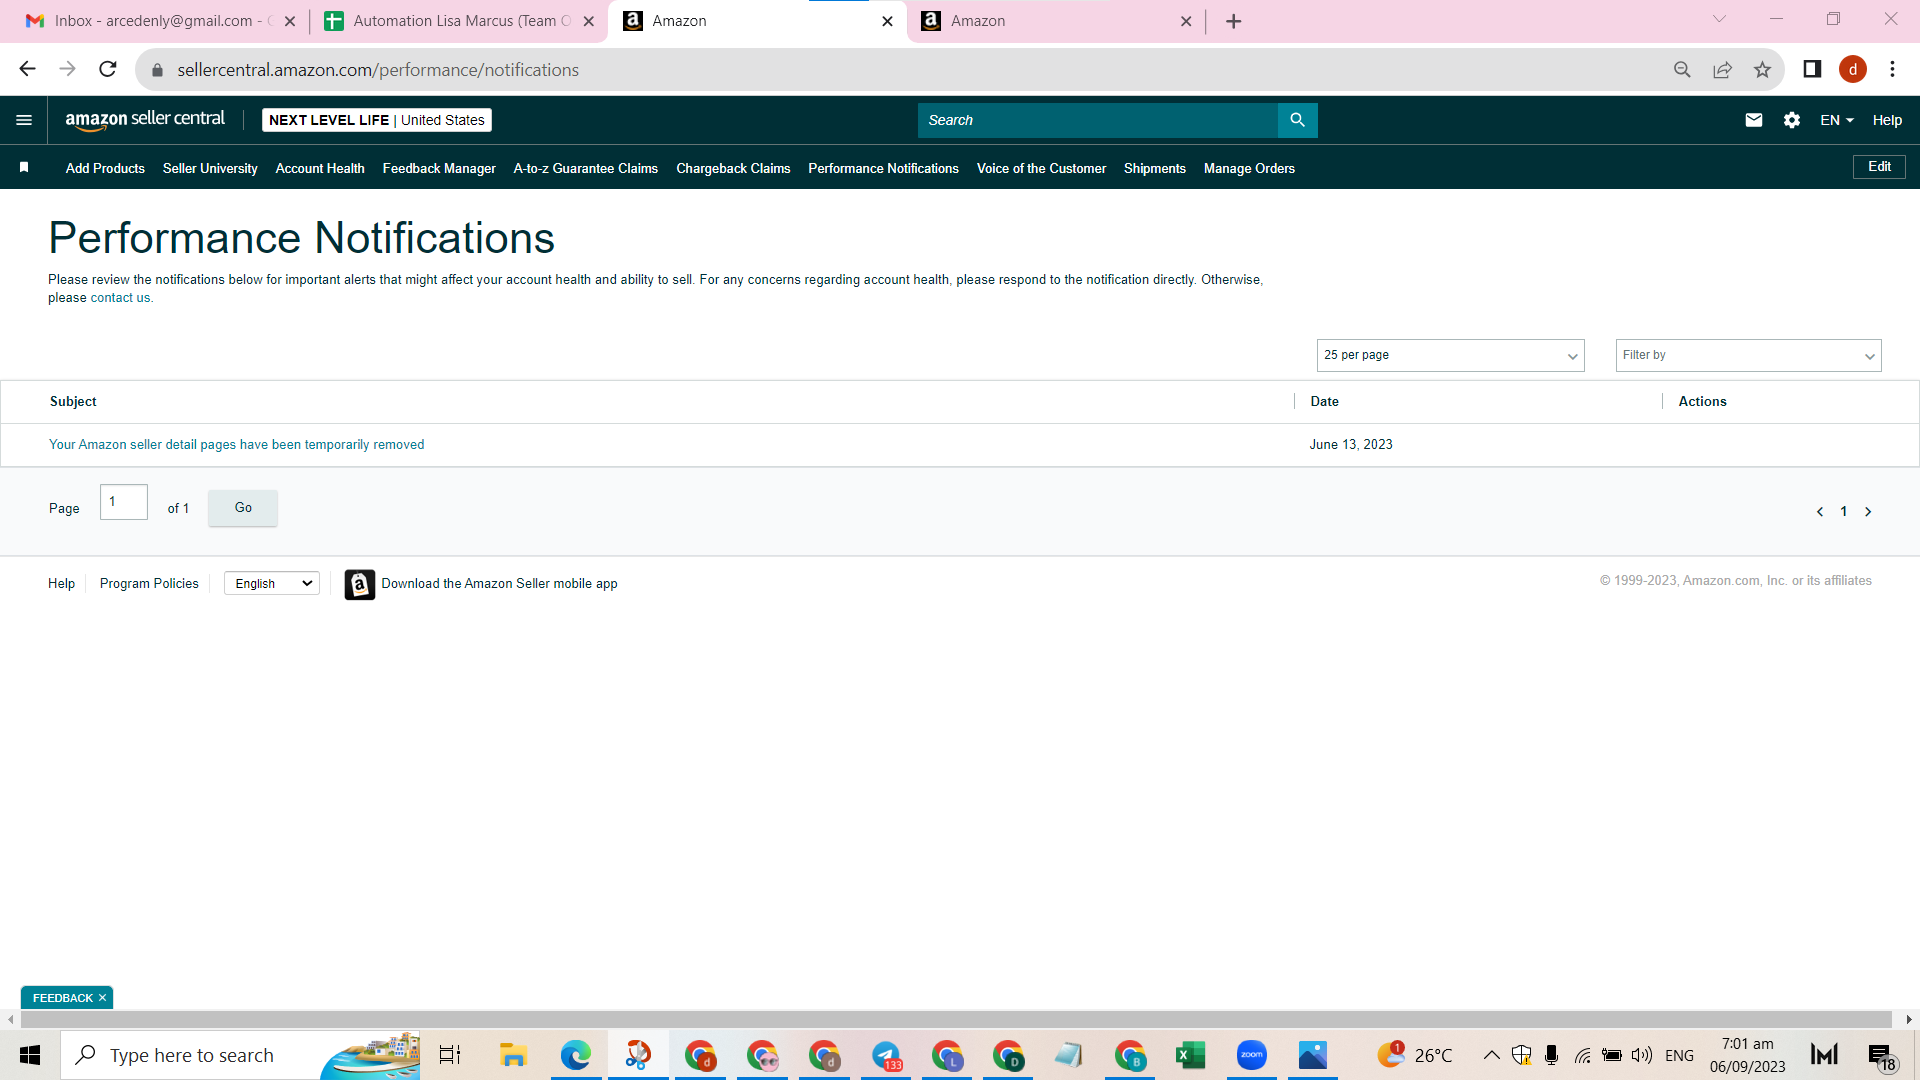Click the Windows taskbar search box
The height and width of the screenshot is (1080, 1920).
pyautogui.click(x=240, y=1055)
